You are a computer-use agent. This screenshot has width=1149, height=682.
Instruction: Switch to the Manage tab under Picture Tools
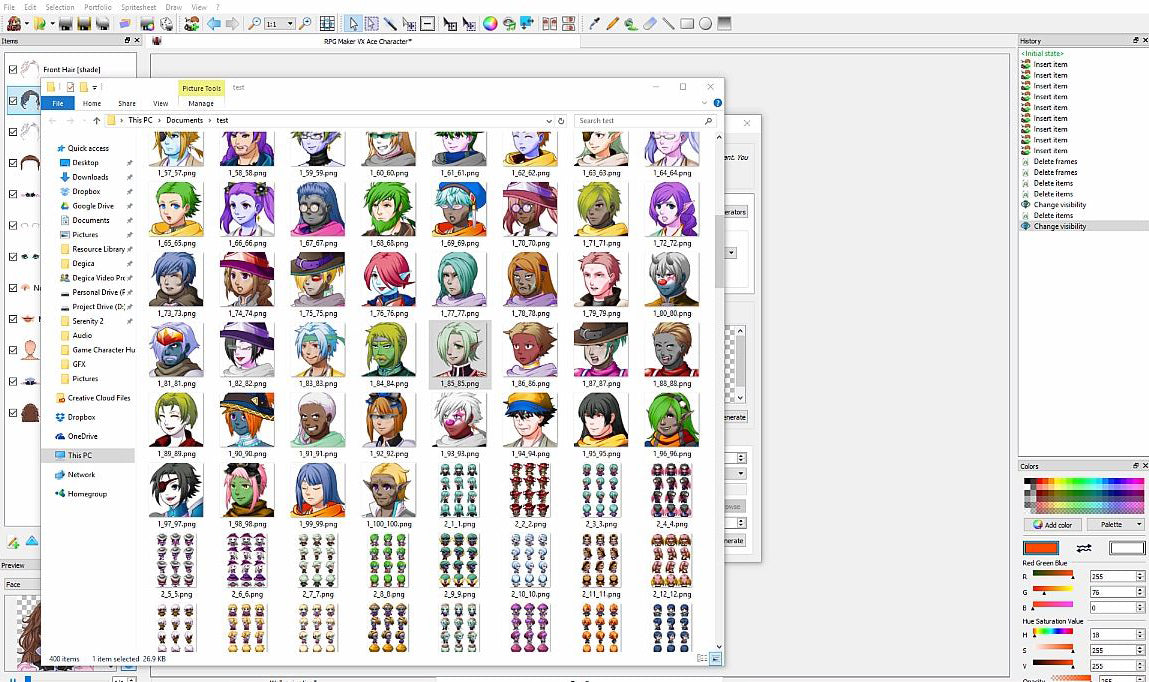[x=201, y=102]
